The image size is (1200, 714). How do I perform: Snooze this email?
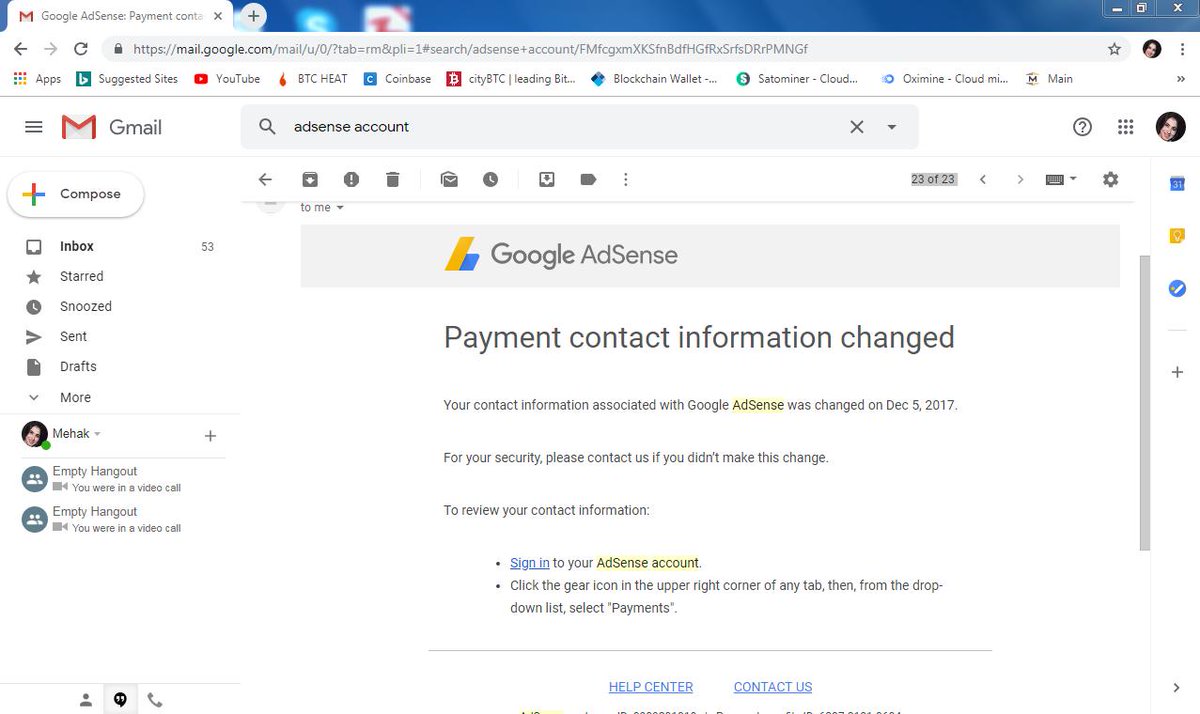tap(490, 180)
